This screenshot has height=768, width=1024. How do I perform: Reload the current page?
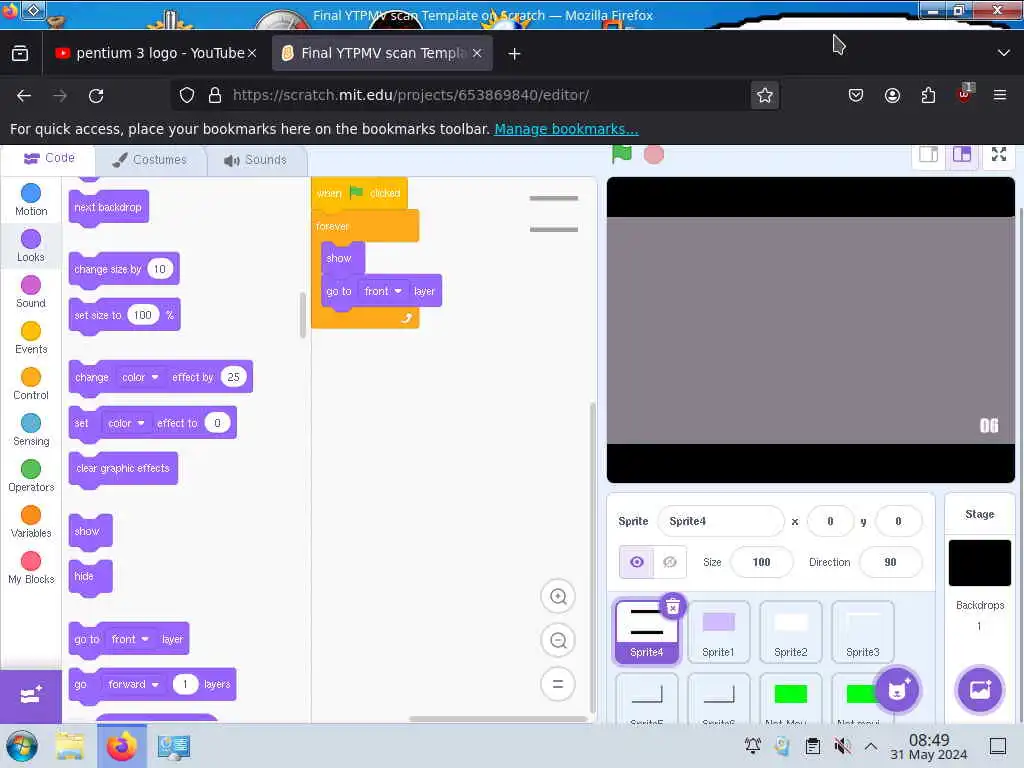click(x=96, y=95)
